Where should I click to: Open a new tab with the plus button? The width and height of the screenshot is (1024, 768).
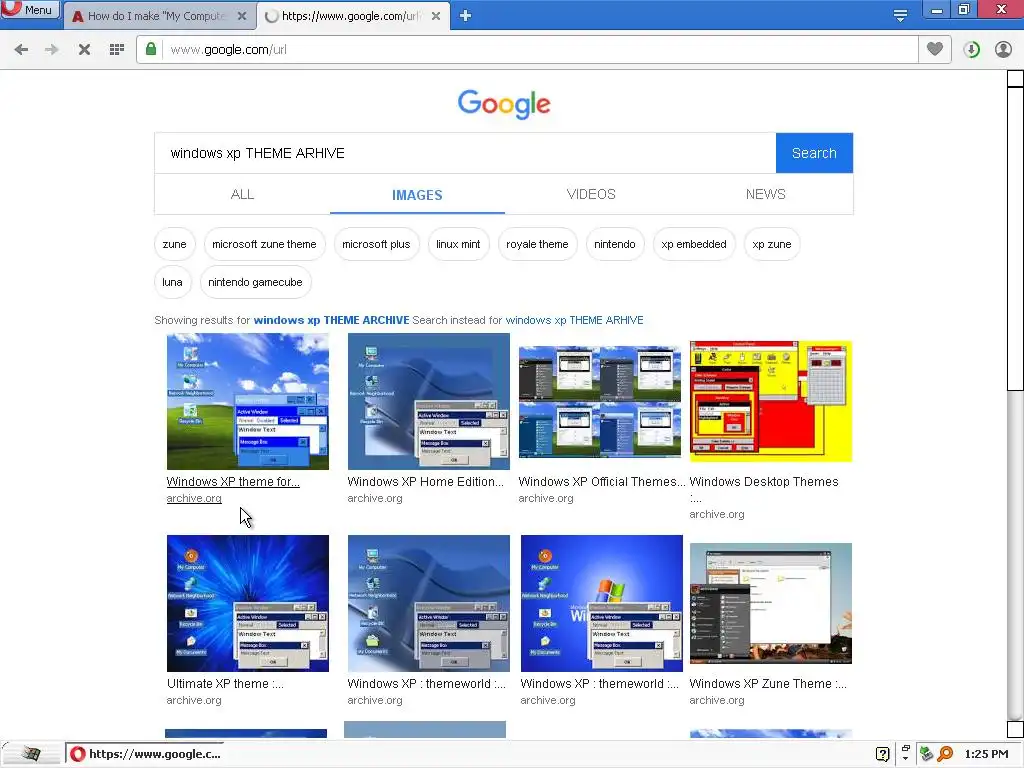[465, 16]
